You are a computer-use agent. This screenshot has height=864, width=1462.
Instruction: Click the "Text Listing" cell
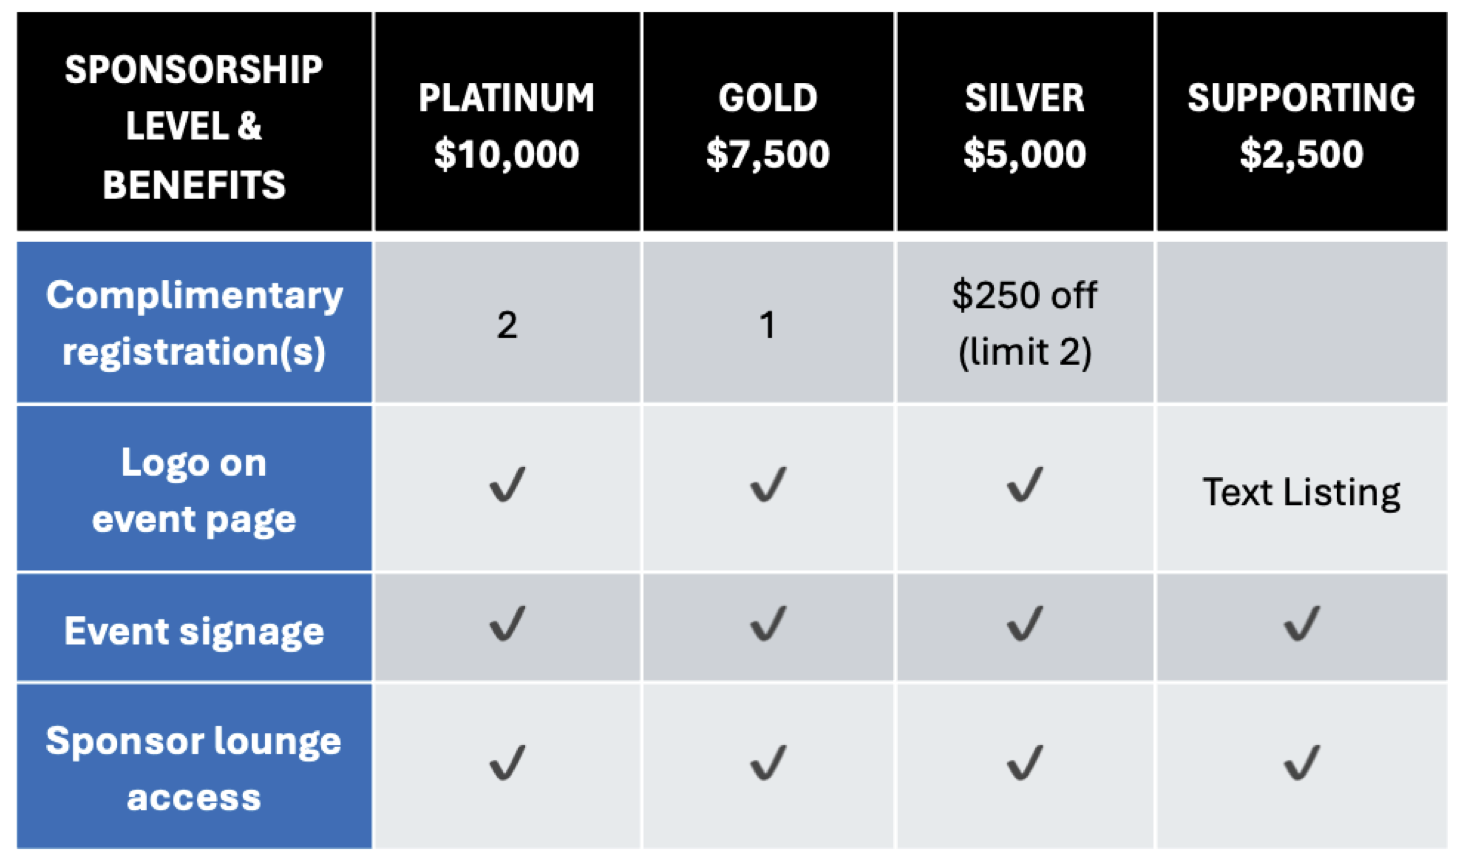[x=1301, y=492]
